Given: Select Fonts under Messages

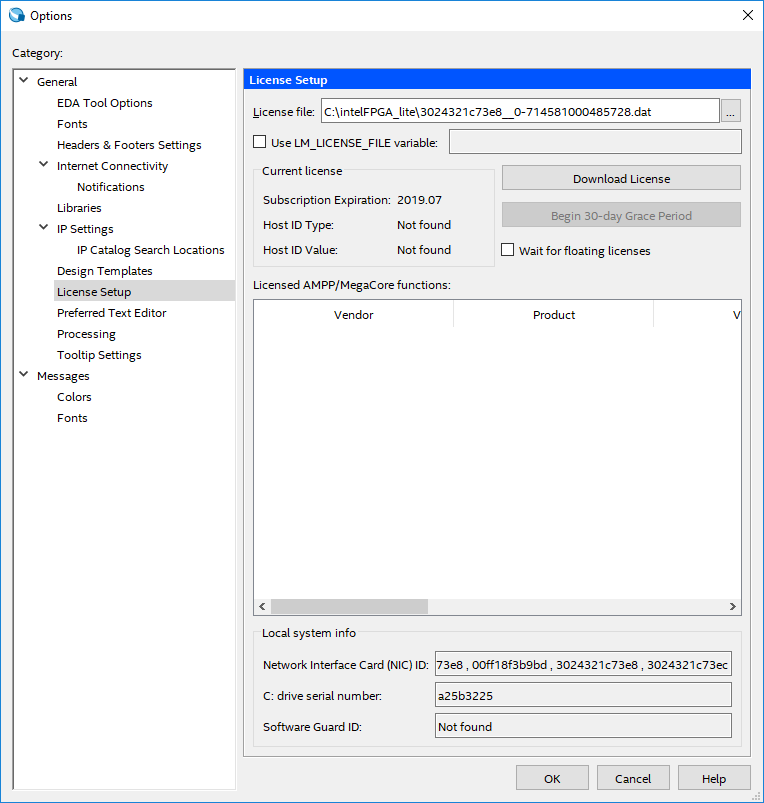Looking at the screenshot, I should pos(72,418).
